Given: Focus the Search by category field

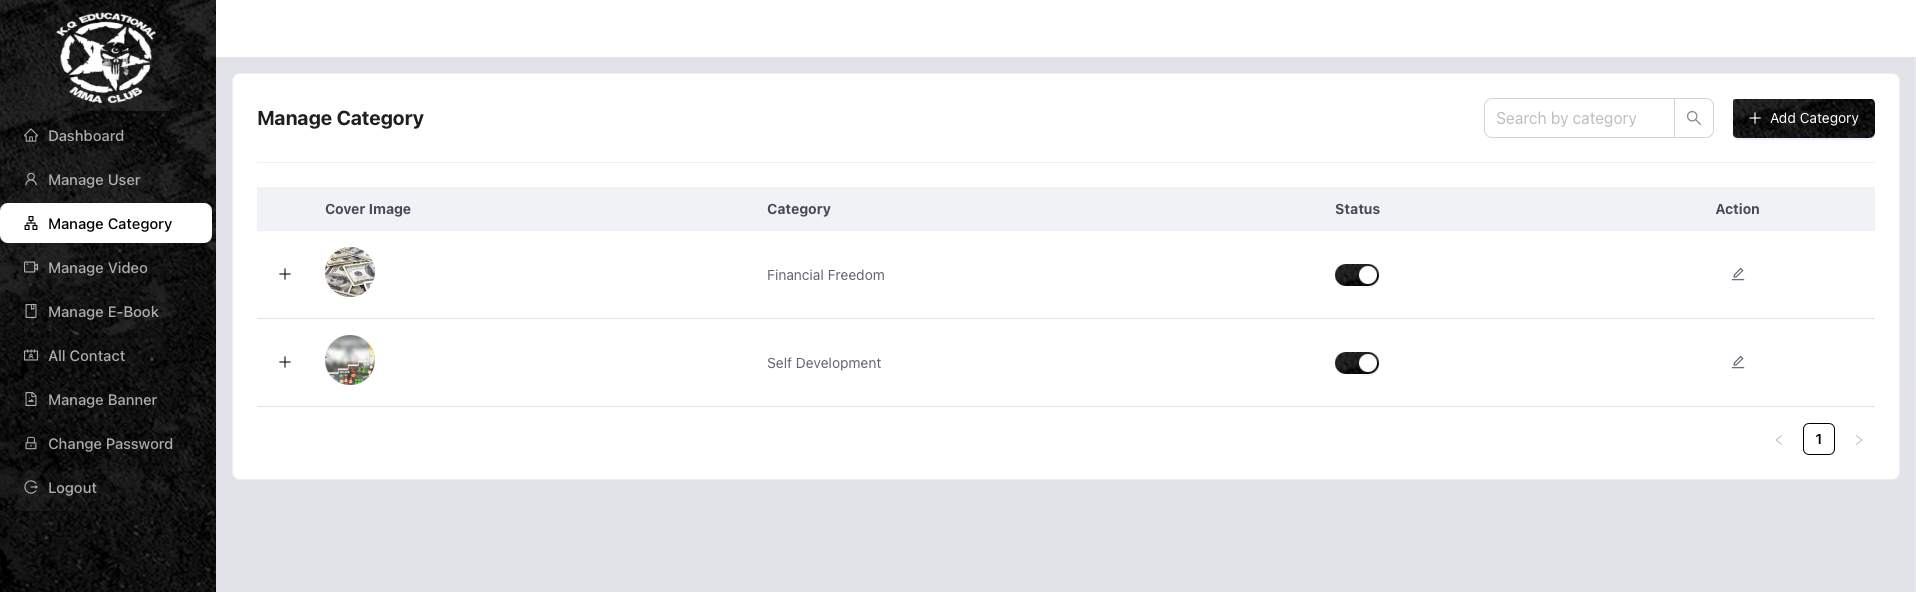Looking at the screenshot, I should [1579, 118].
